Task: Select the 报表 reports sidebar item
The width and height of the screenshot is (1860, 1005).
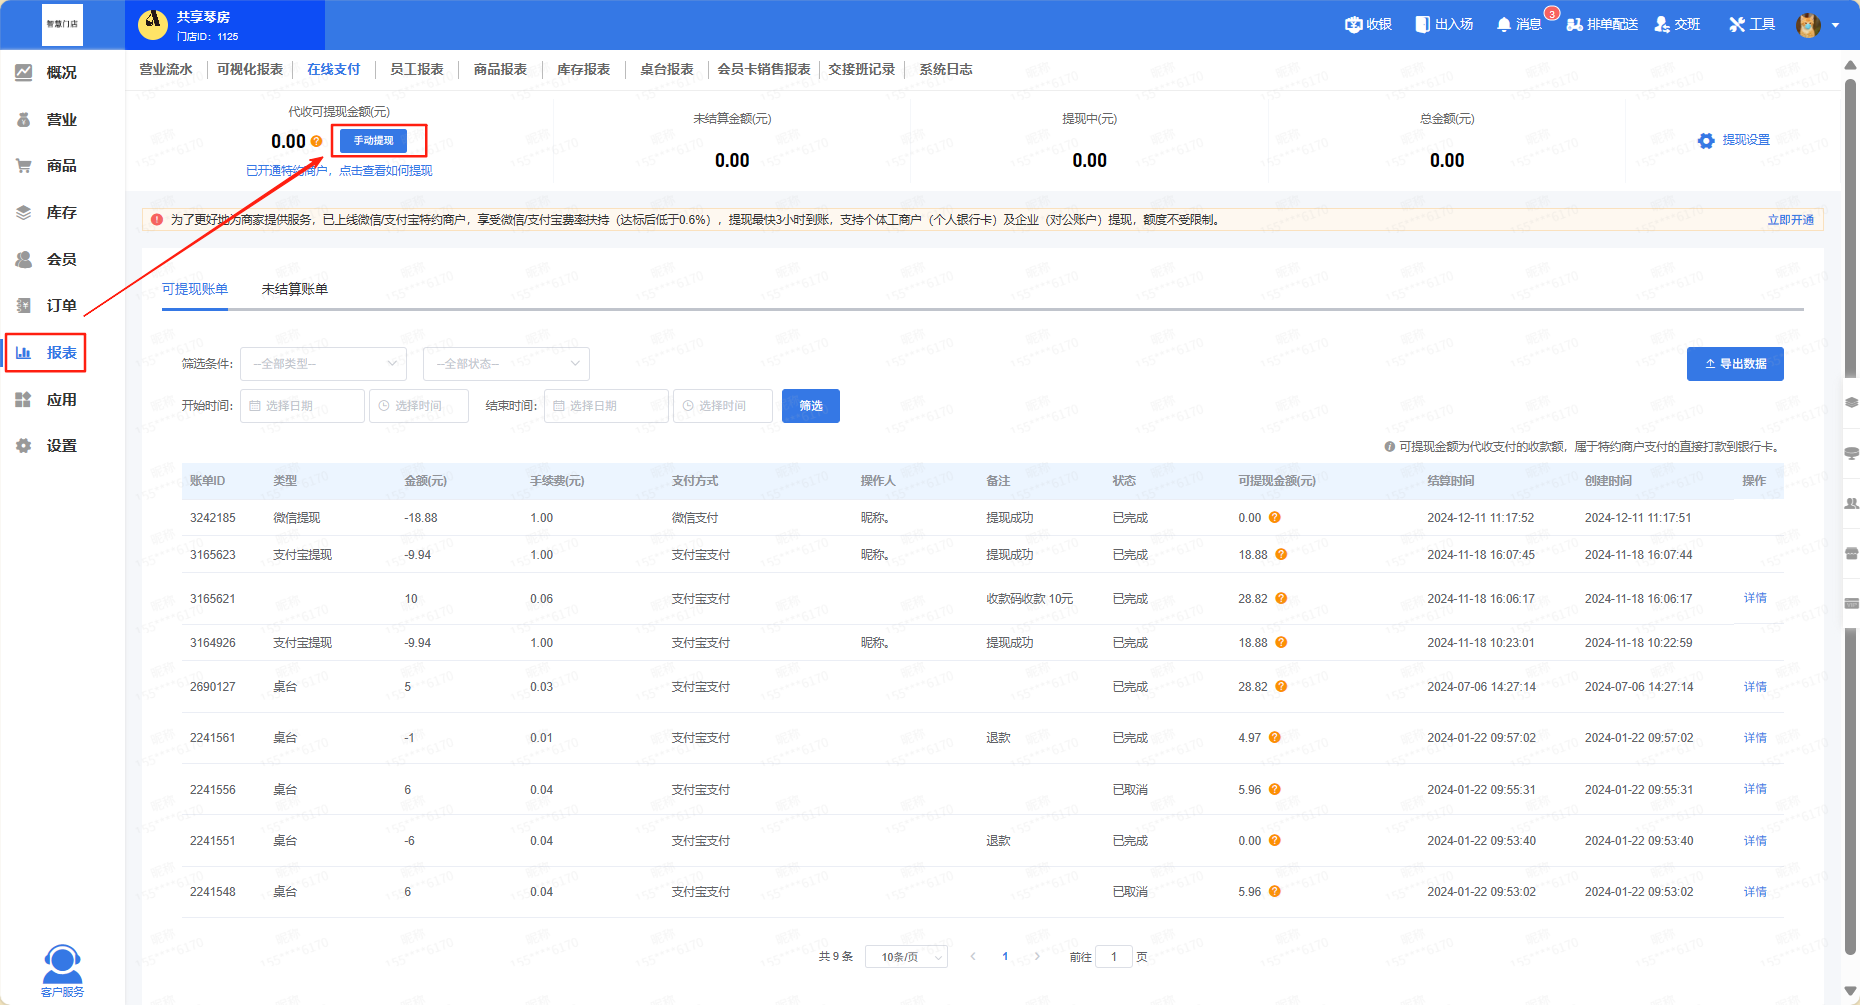Action: pyautogui.click(x=47, y=353)
